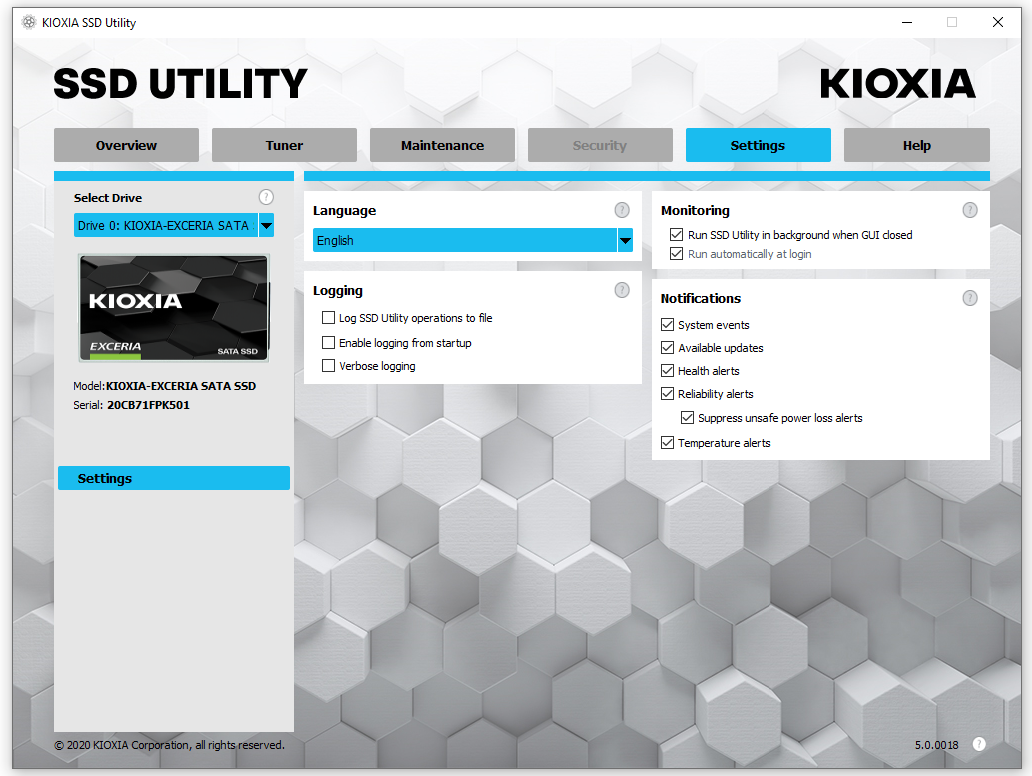The height and width of the screenshot is (776, 1032).
Task: Click the Settings tab
Action: (x=758, y=145)
